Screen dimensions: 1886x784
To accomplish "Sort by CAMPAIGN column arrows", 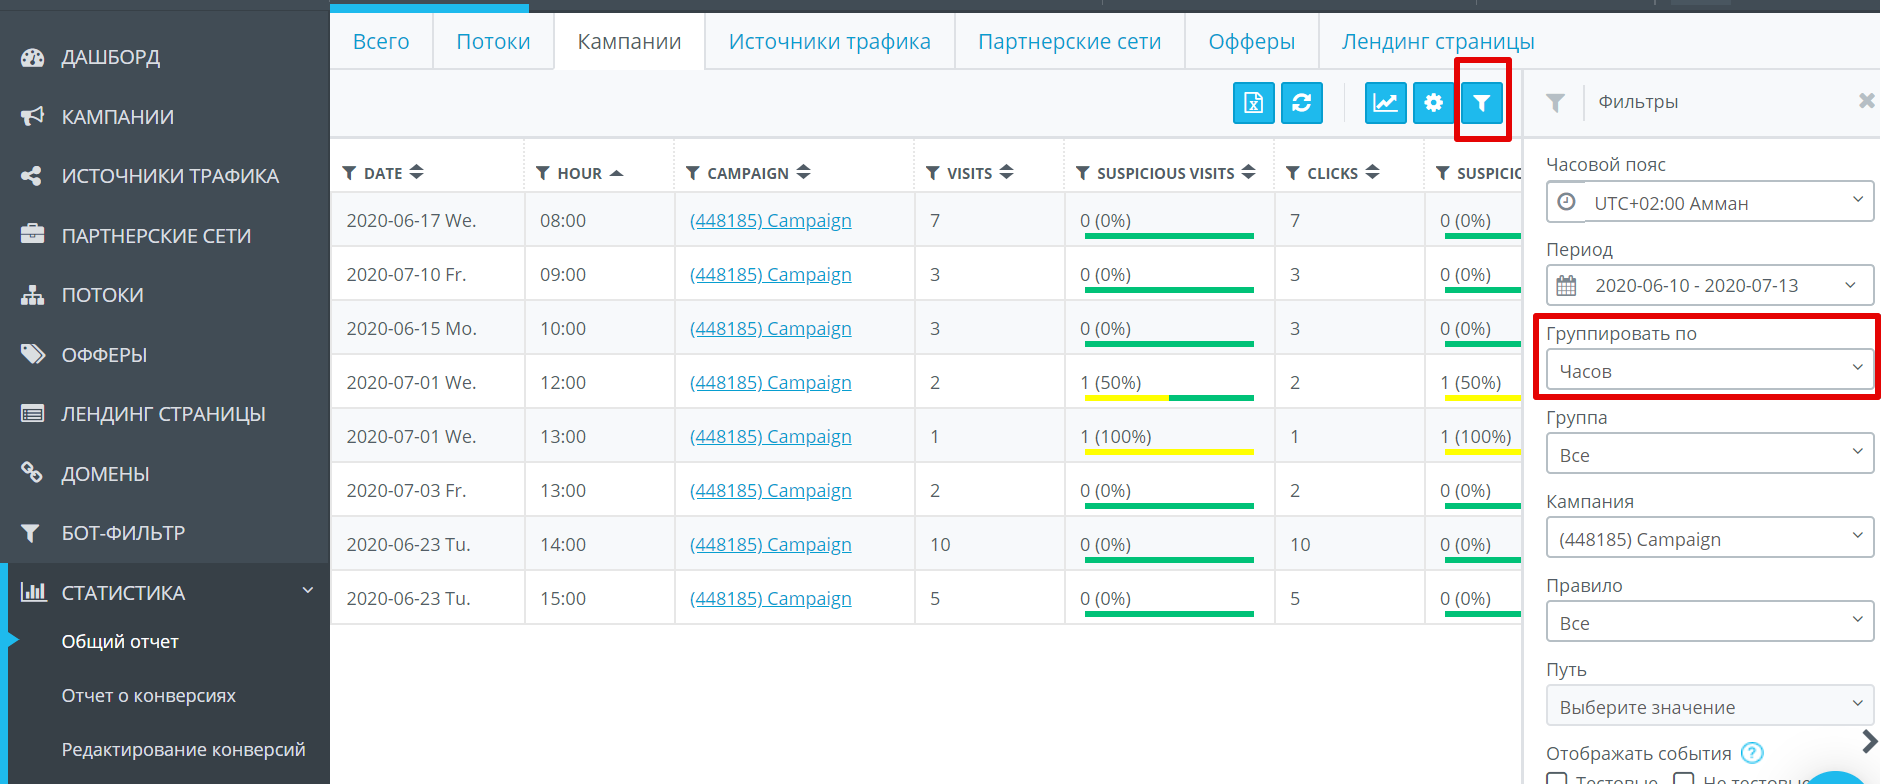I will pyautogui.click(x=803, y=172).
